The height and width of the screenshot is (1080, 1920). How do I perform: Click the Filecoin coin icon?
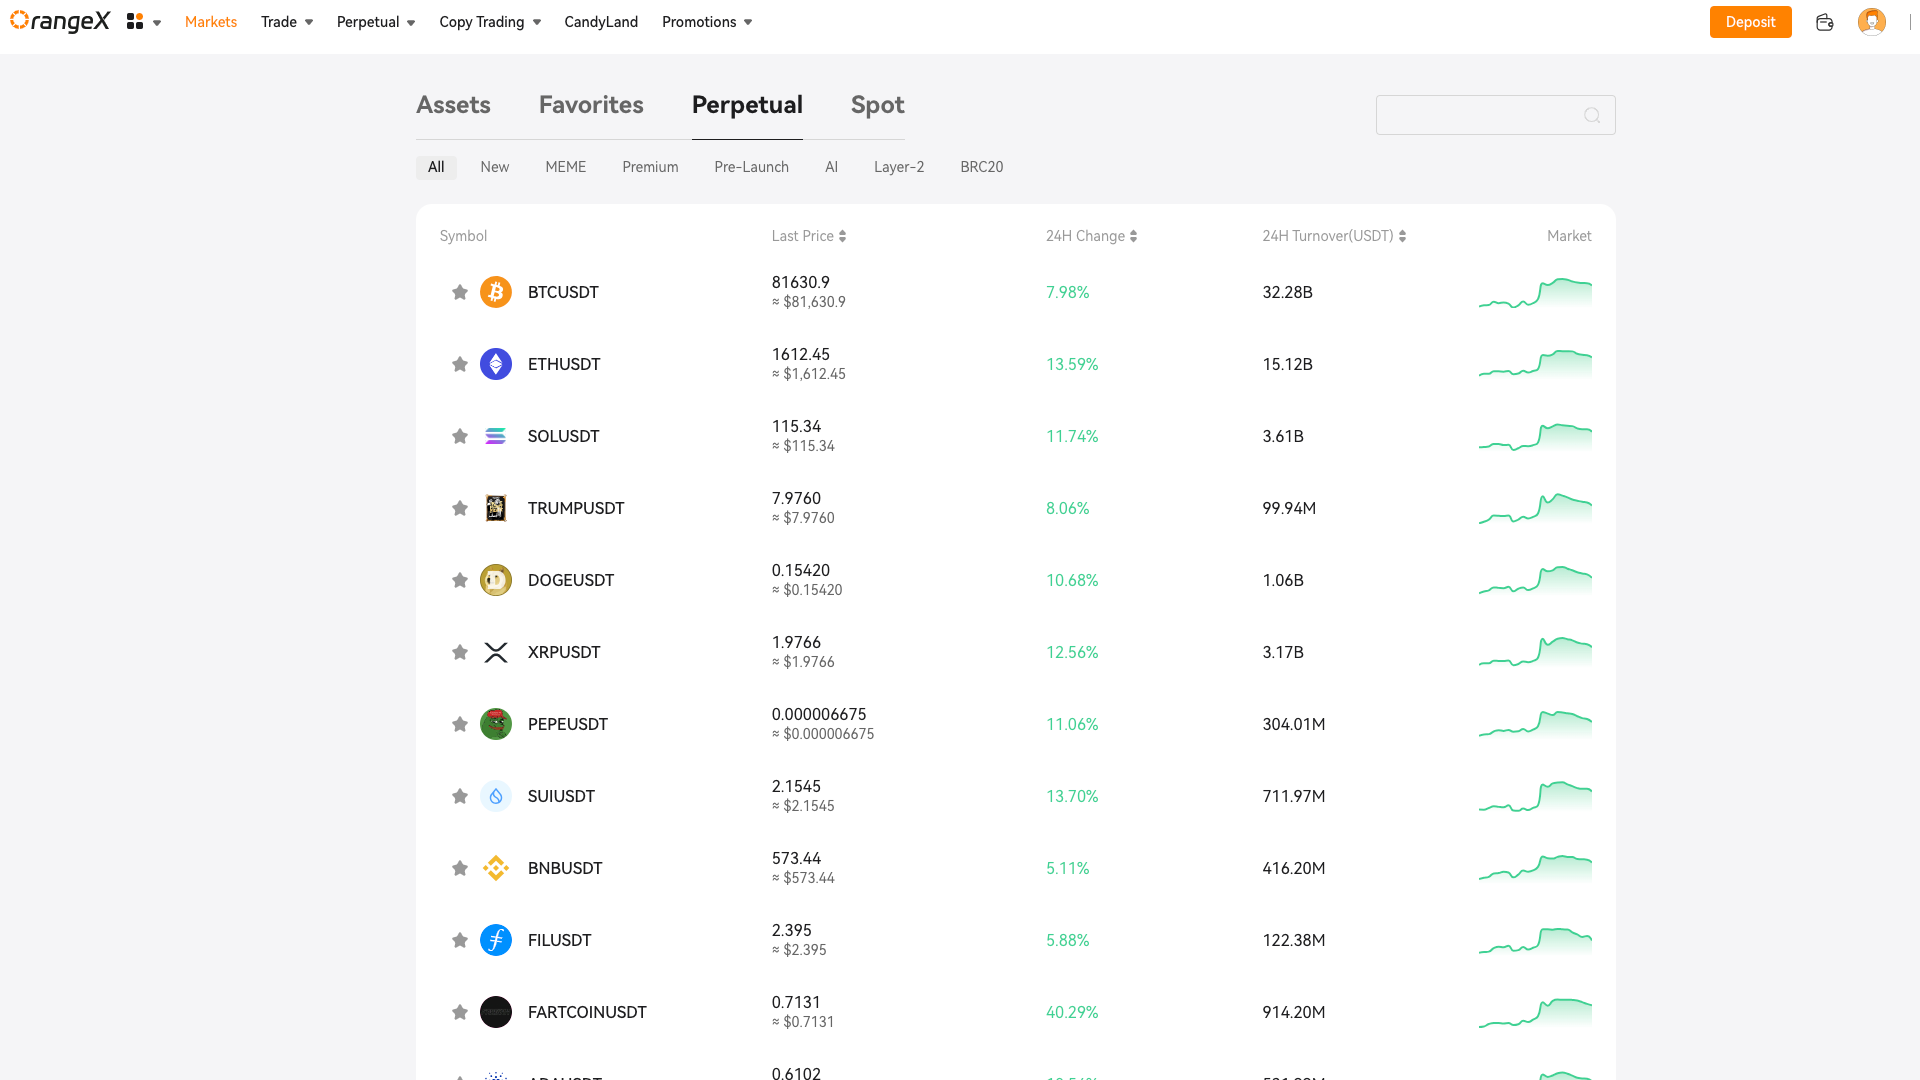tap(496, 940)
